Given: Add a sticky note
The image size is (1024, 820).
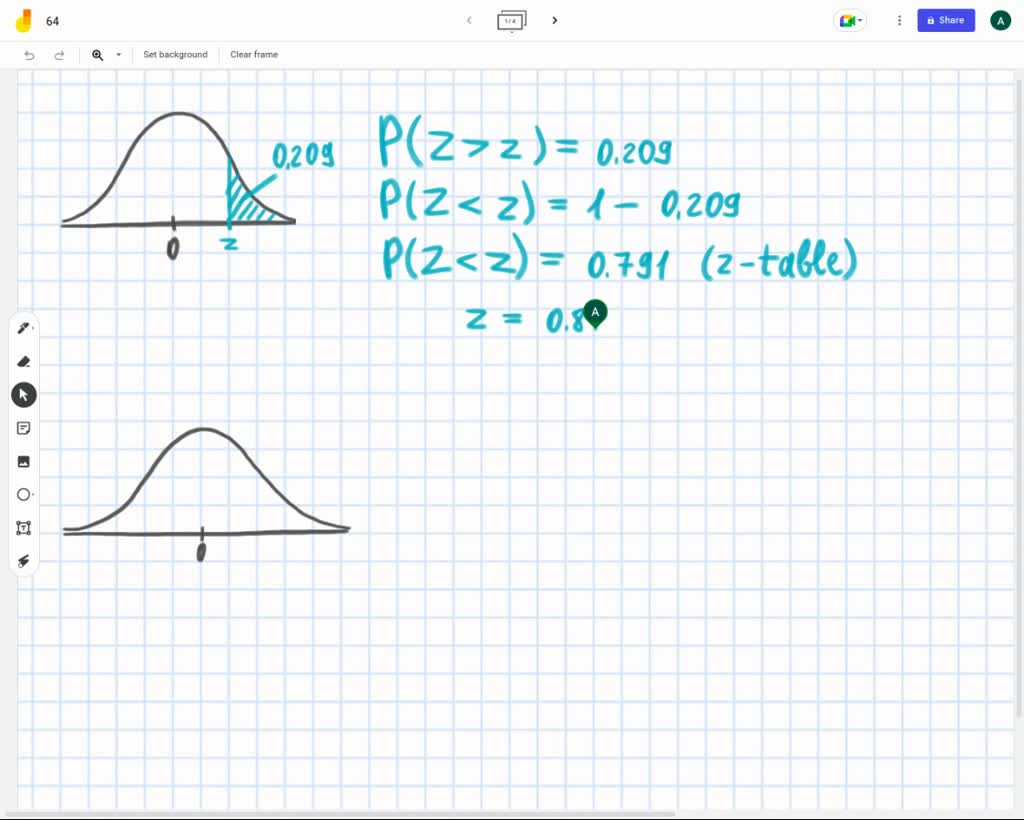Looking at the screenshot, I should point(23,428).
